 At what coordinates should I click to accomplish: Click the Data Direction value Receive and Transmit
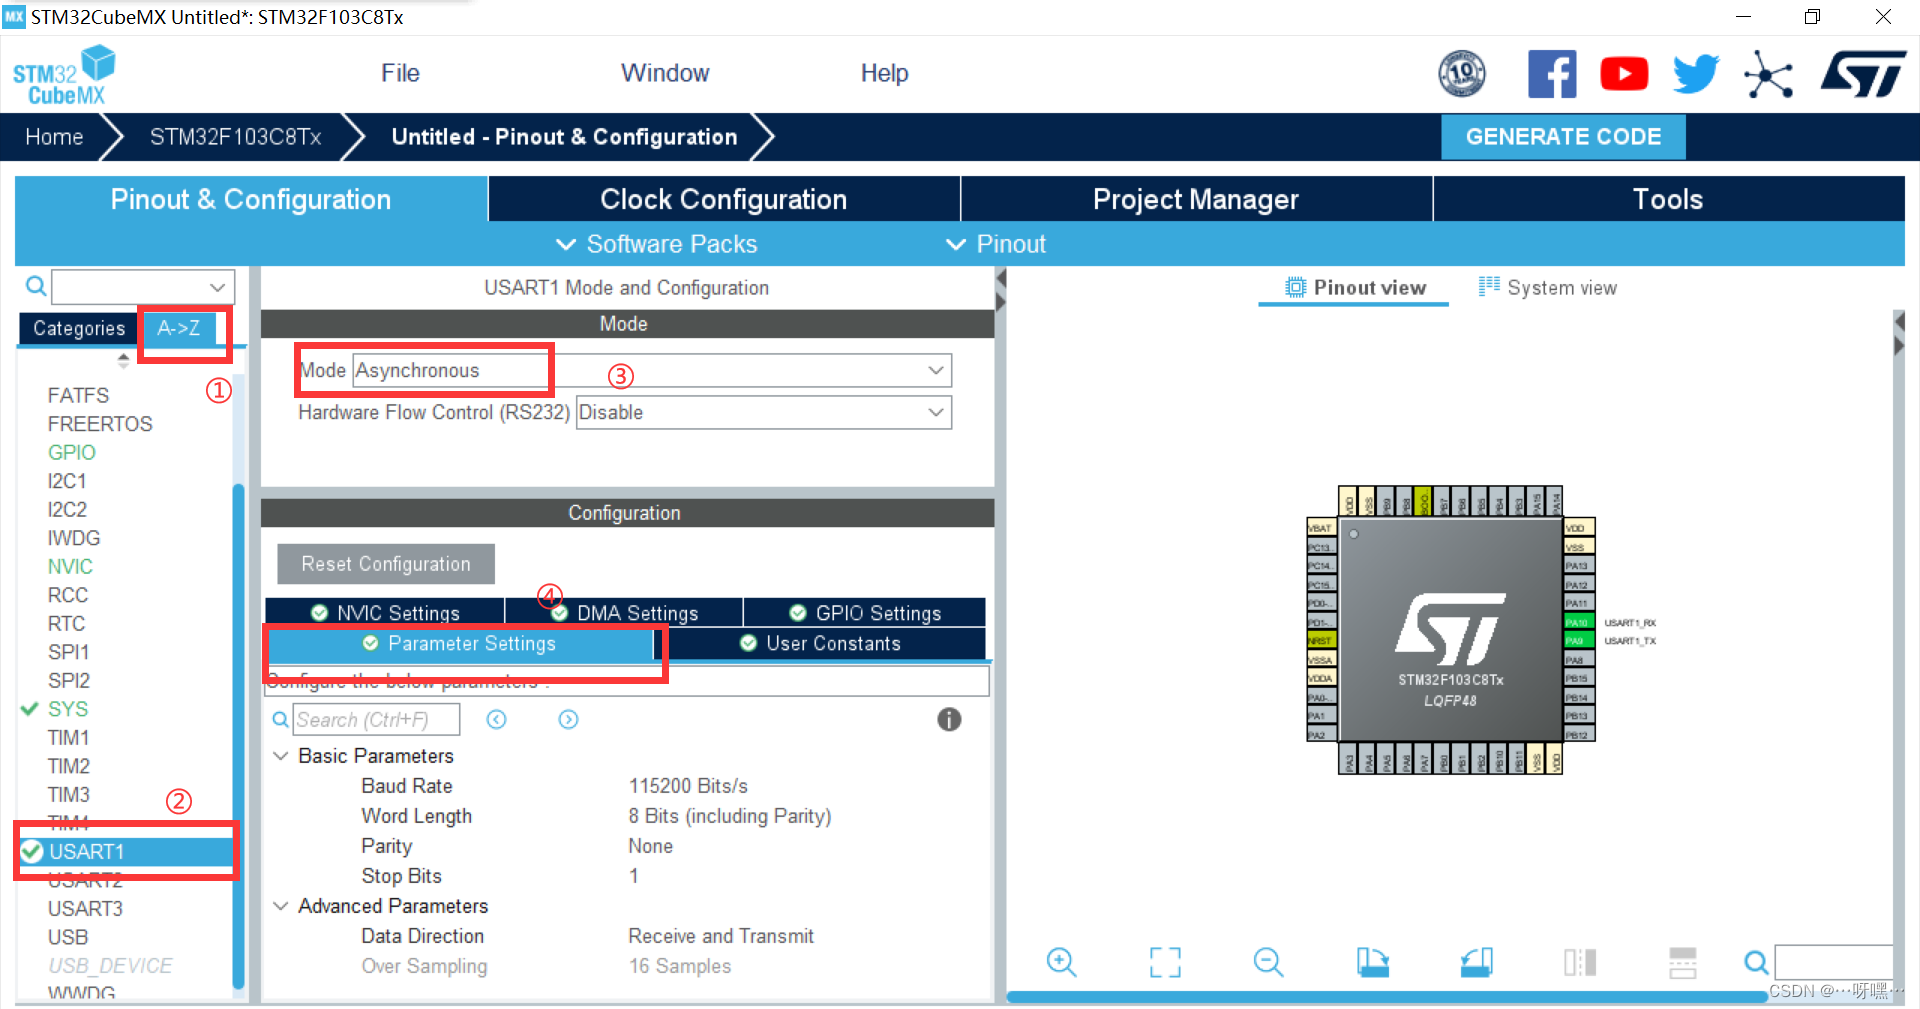(x=721, y=936)
